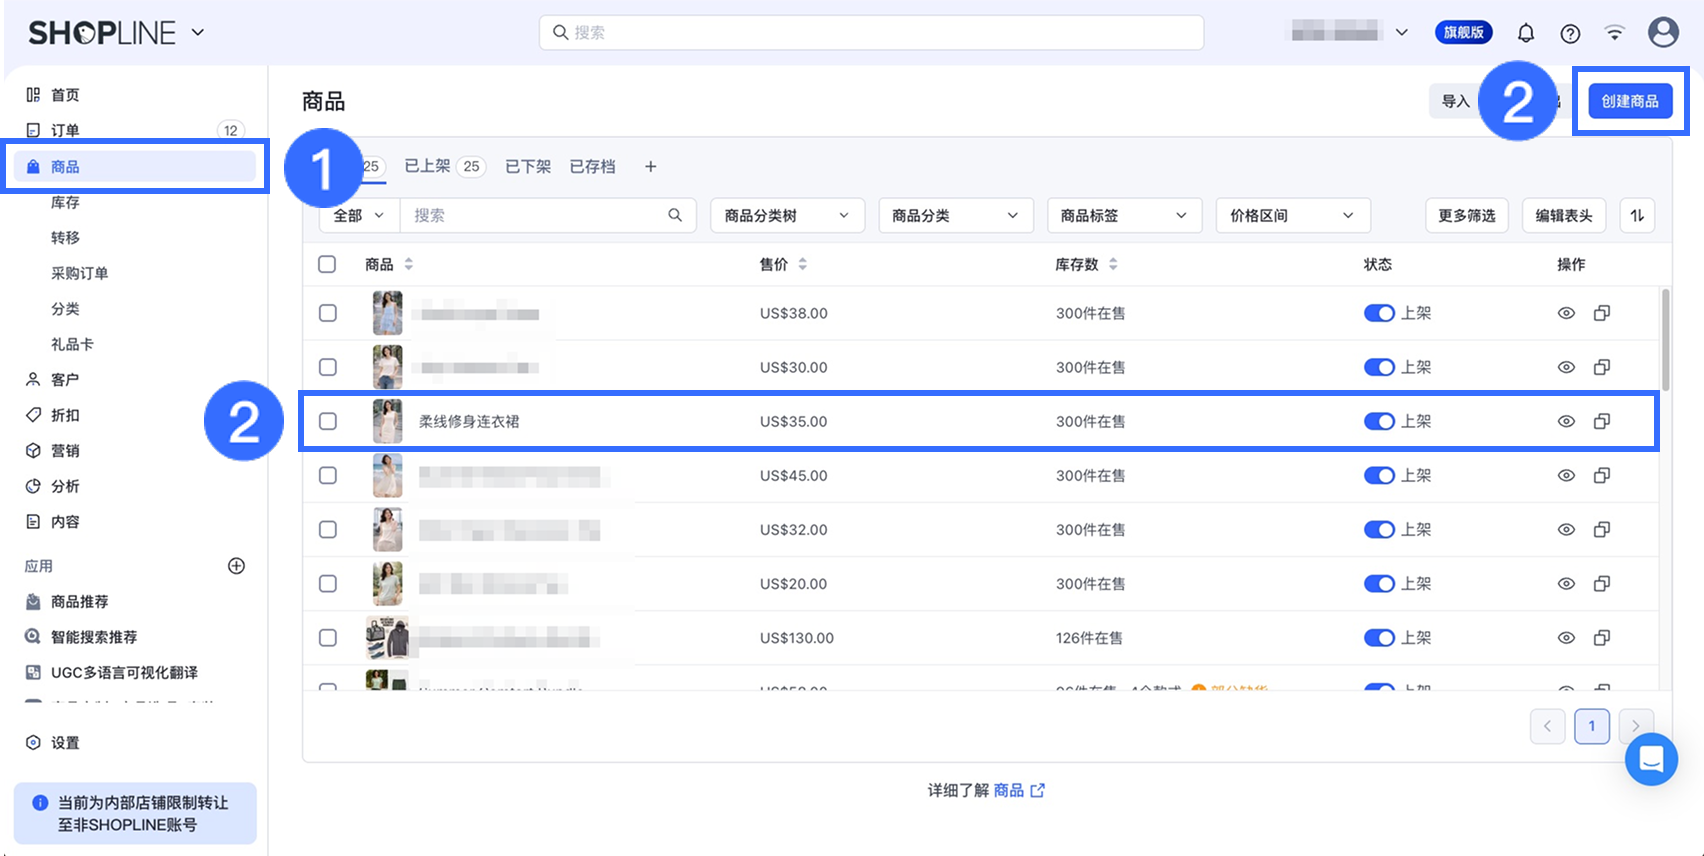Image resolution: width=1704 pixels, height=856 pixels.
Task: Click the 更多筛选 button
Action: point(1466,216)
